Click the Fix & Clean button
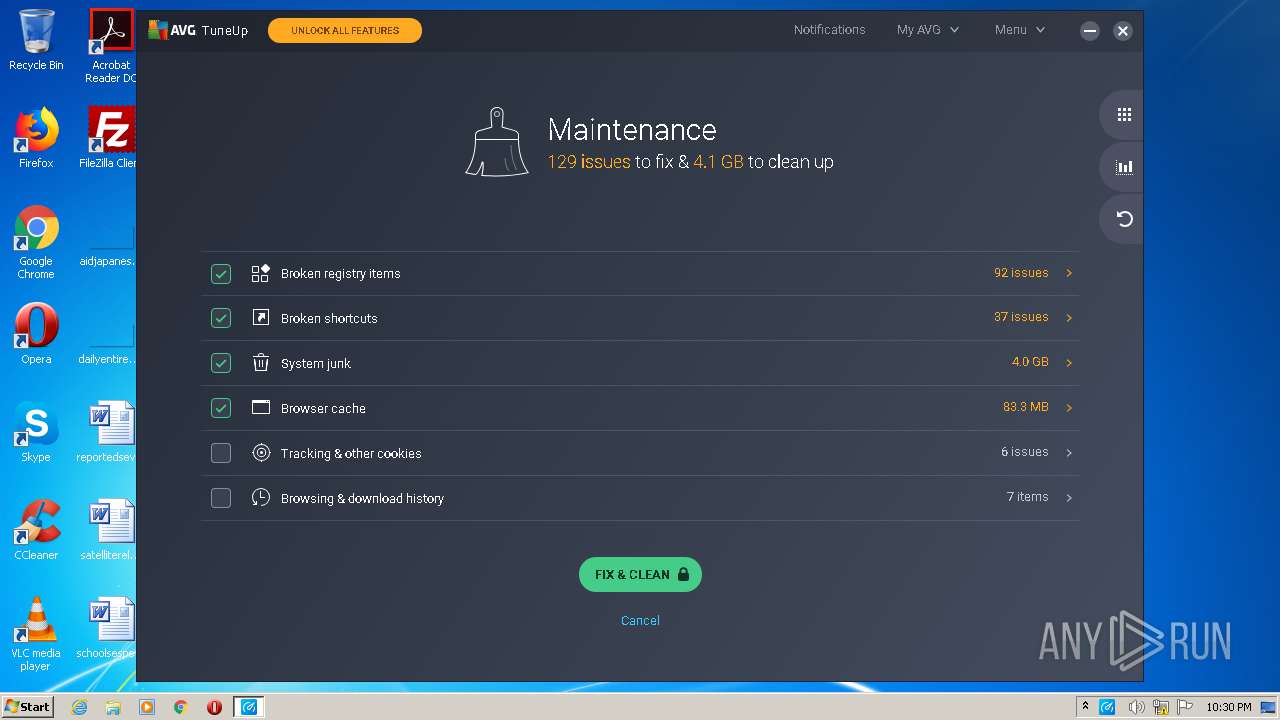1280x720 pixels. click(x=640, y=575)
